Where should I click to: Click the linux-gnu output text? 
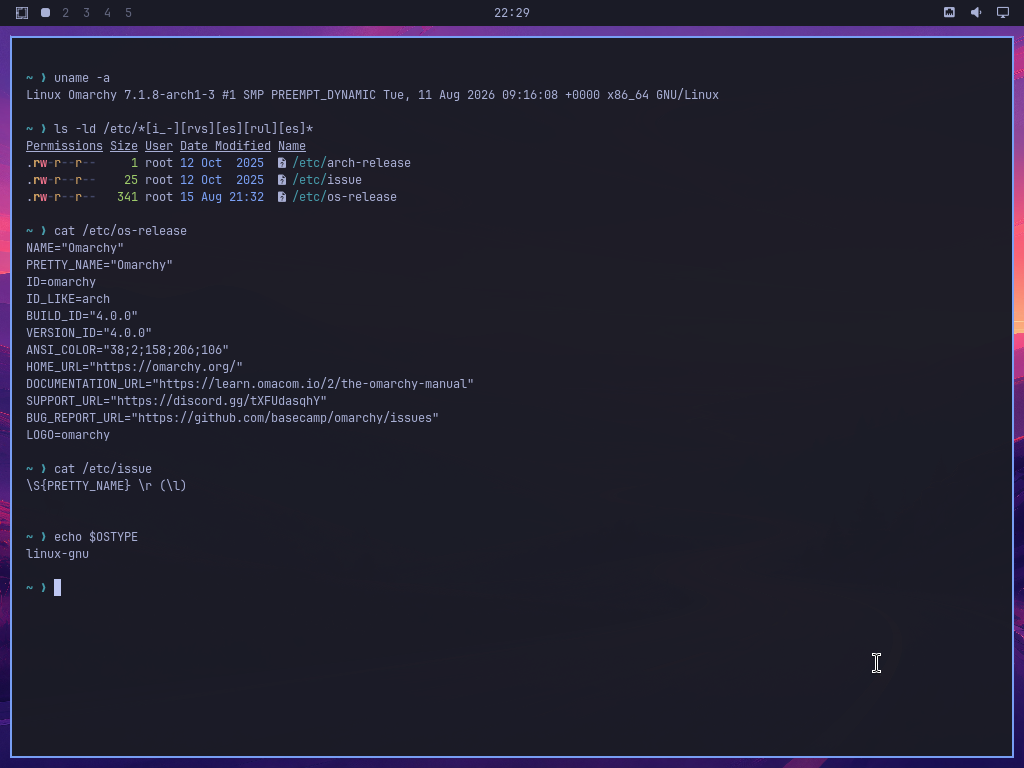click(x=57, y=553)
